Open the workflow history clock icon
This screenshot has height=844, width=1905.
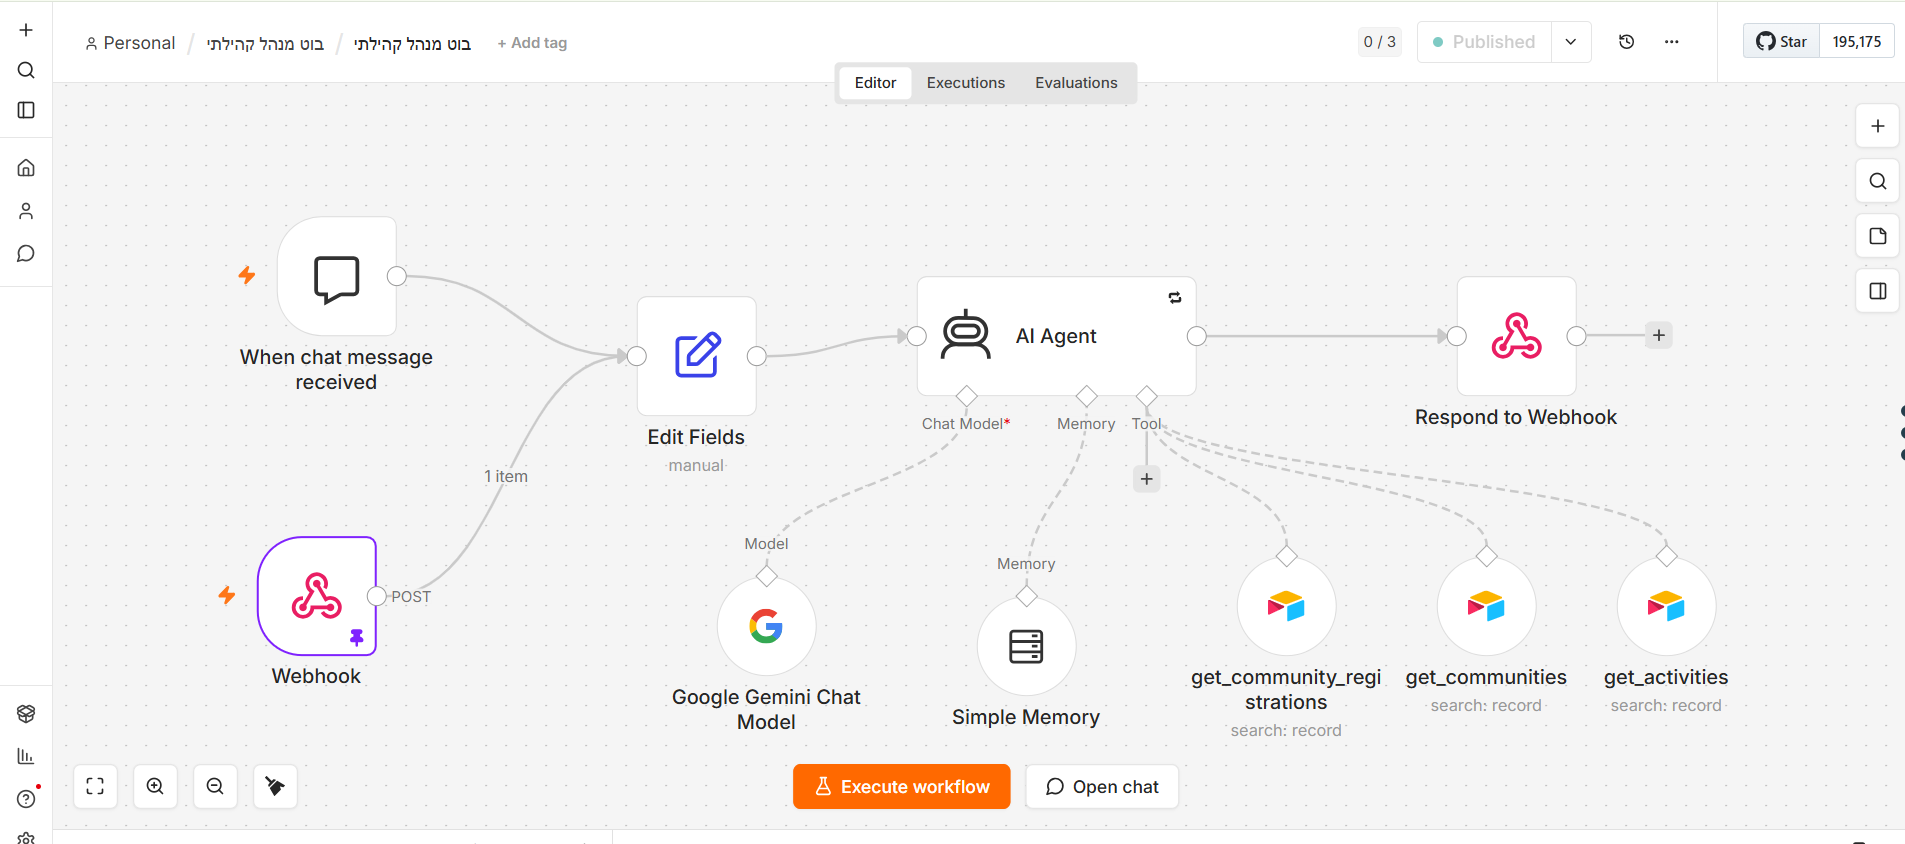(x=1626, y=42)
